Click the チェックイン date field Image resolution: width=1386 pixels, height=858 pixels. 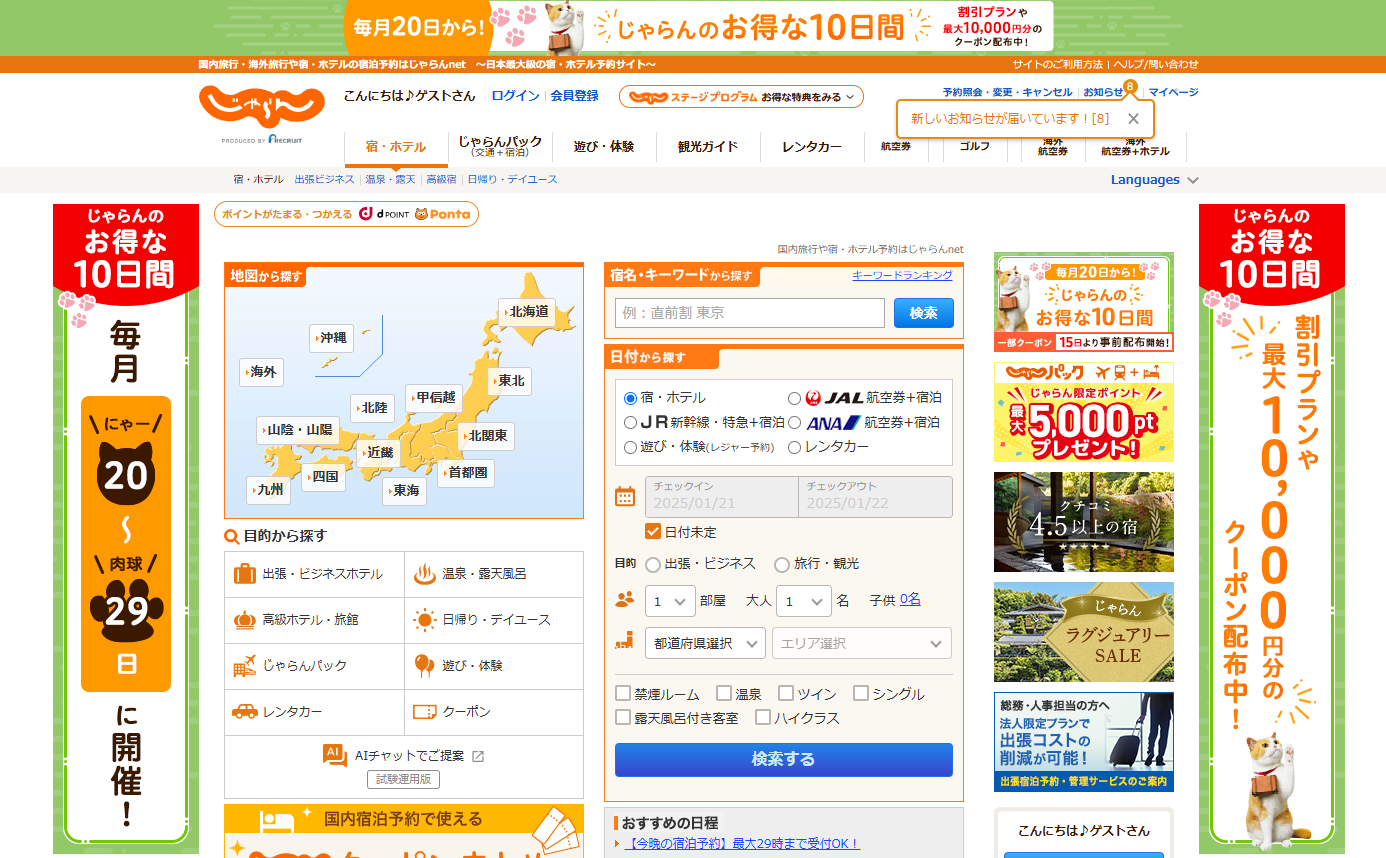[722, 497]
